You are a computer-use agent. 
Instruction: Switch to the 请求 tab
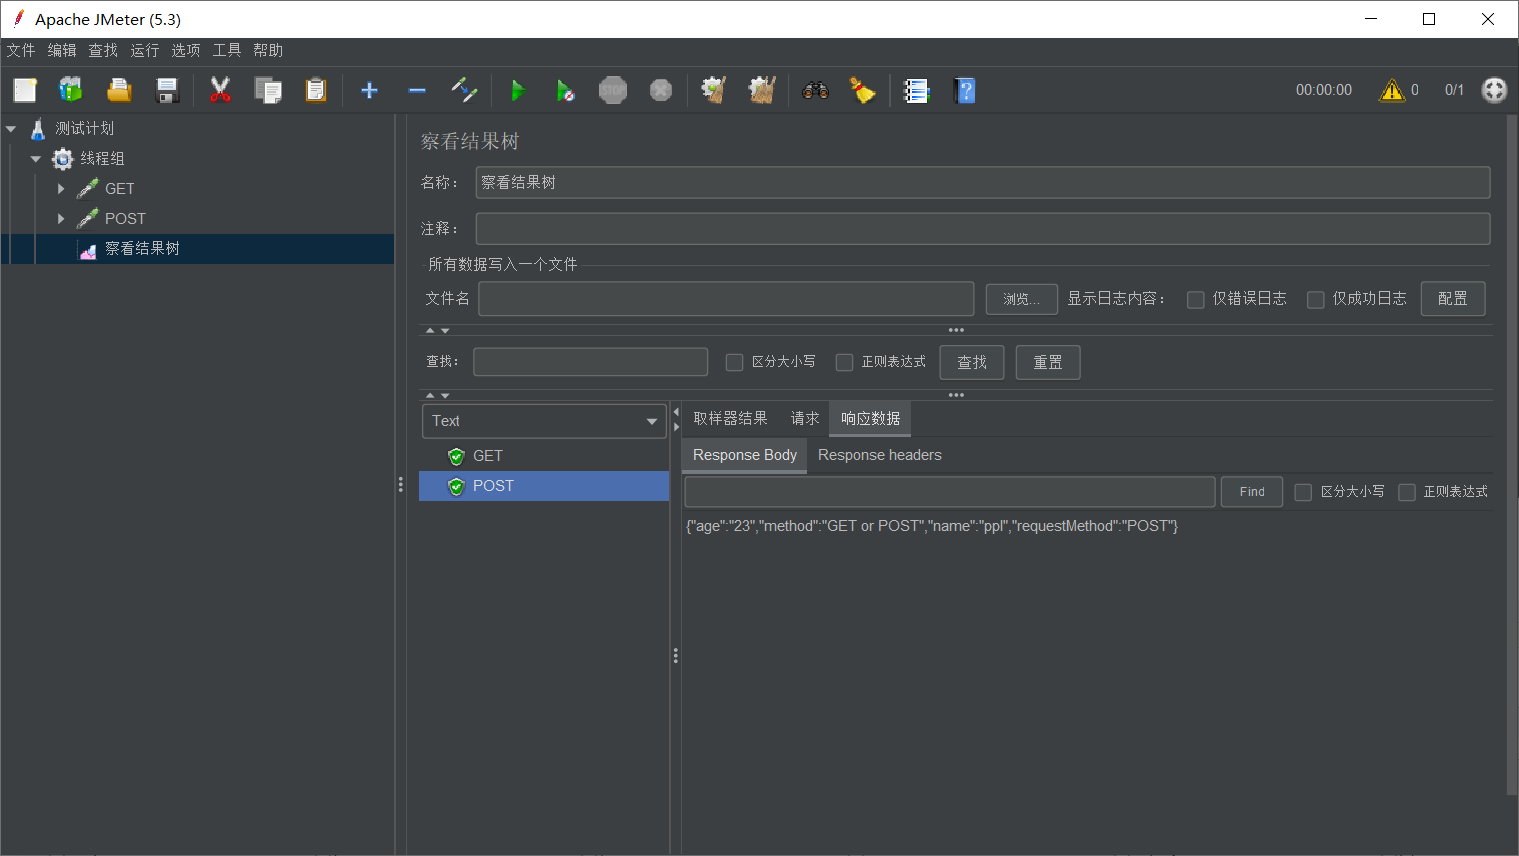pos(805,419)
